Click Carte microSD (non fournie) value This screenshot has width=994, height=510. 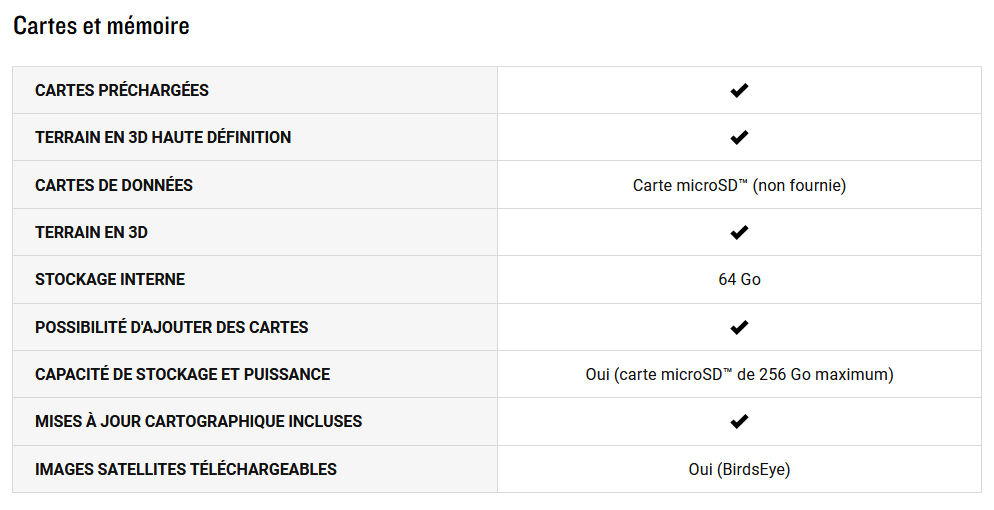(739, 185)
